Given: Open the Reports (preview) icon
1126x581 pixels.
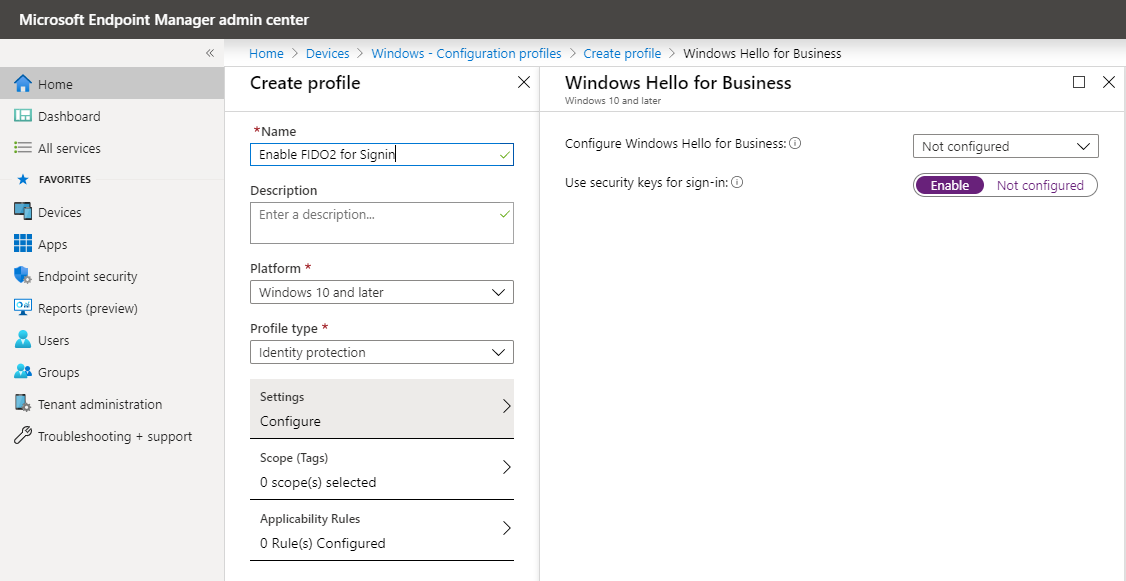Looking at the screenshot, I should point(23,308).
